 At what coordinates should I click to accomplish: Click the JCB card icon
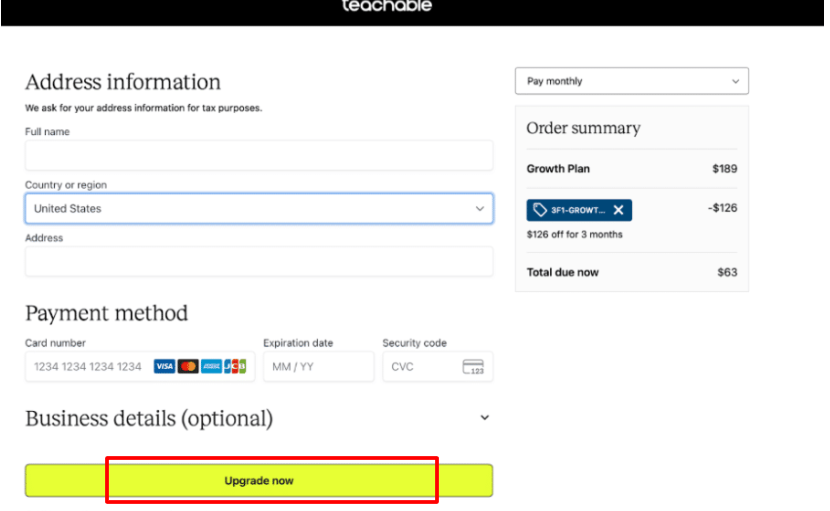[234, 366]
